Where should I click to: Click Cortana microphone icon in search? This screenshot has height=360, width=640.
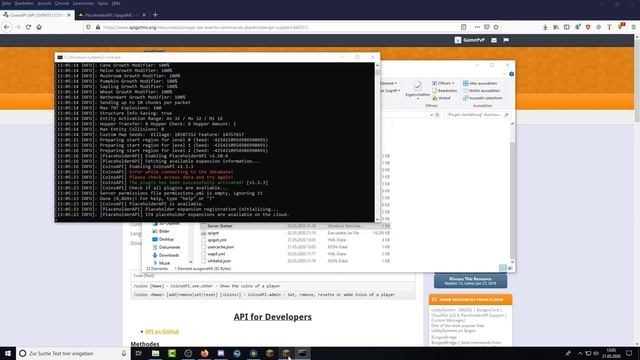(124, 353)
